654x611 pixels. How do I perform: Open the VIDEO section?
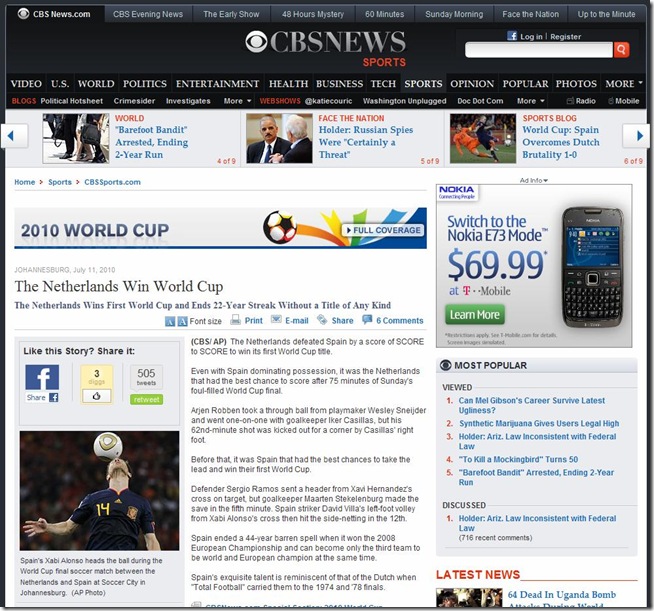coord(26,84)
